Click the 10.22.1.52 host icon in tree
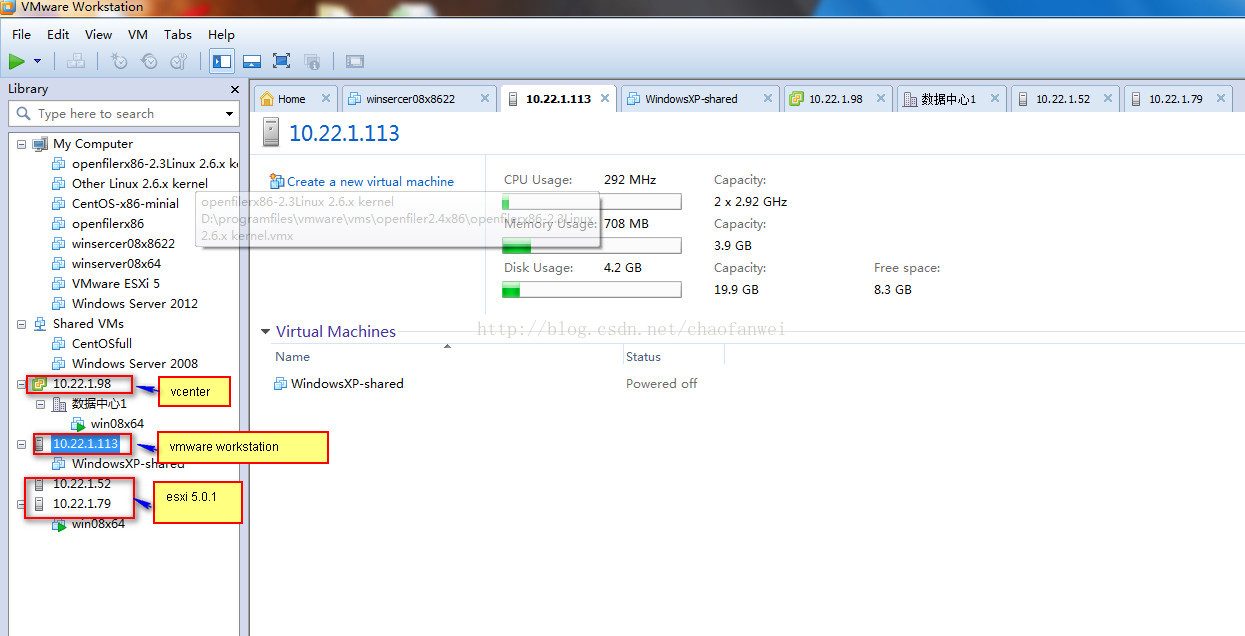 click(40, 484)
